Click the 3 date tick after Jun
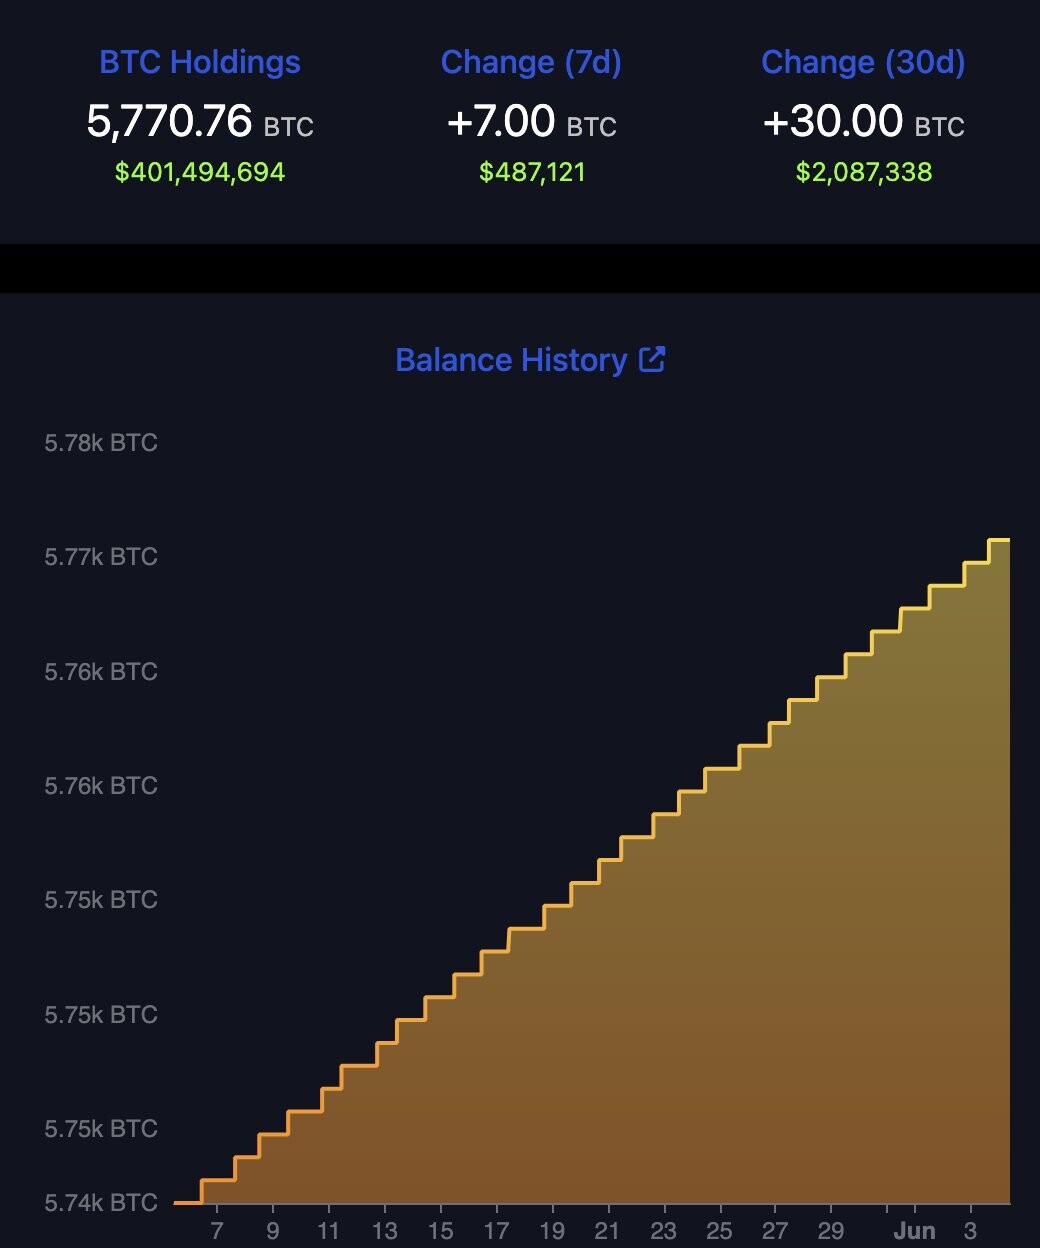This screenshot has width=1040, height=1248. [x=970, y=1230]
